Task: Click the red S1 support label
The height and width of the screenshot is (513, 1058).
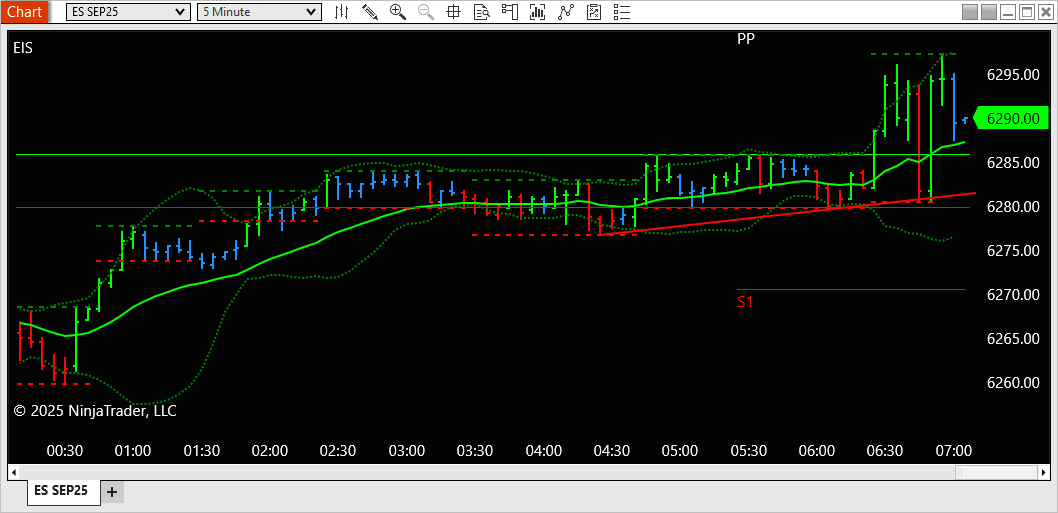Action: 744,302
